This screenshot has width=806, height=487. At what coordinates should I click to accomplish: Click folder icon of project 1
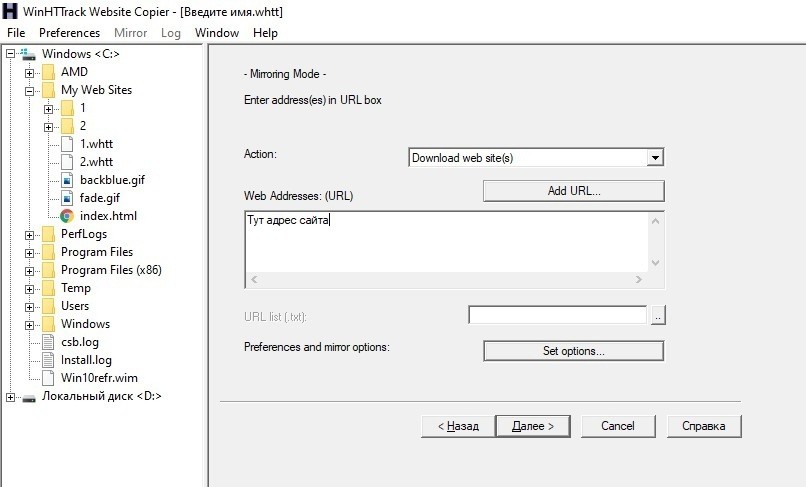67,108
